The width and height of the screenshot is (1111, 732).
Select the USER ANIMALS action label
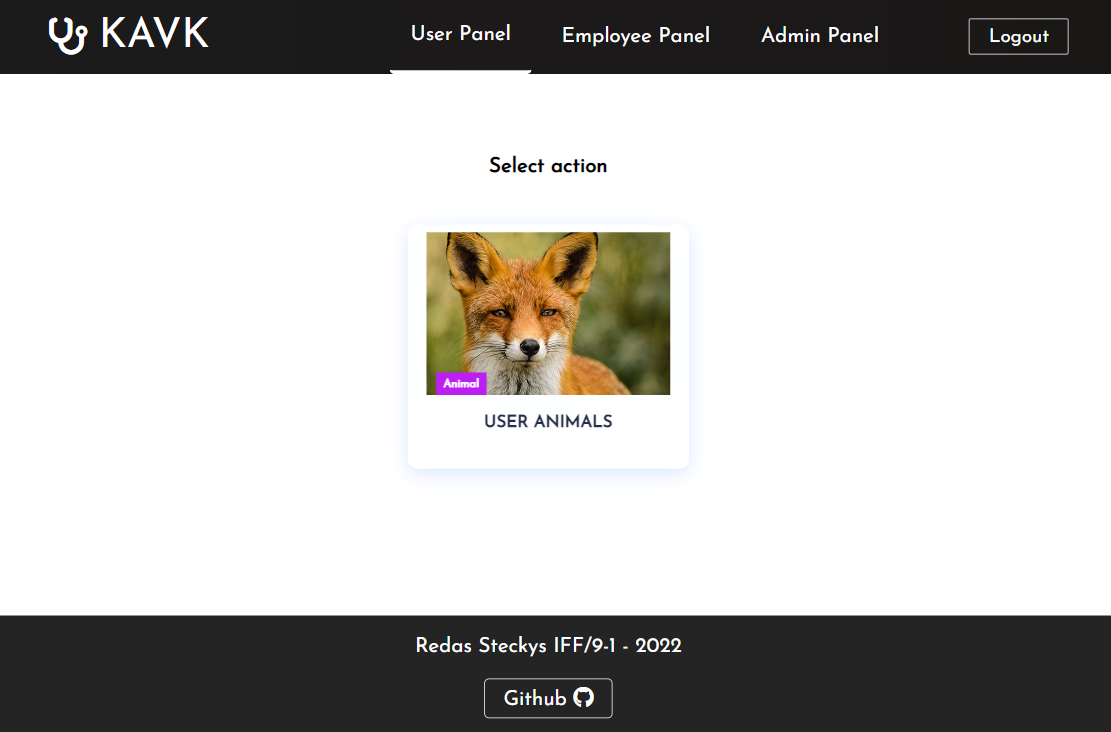[548, 421]
